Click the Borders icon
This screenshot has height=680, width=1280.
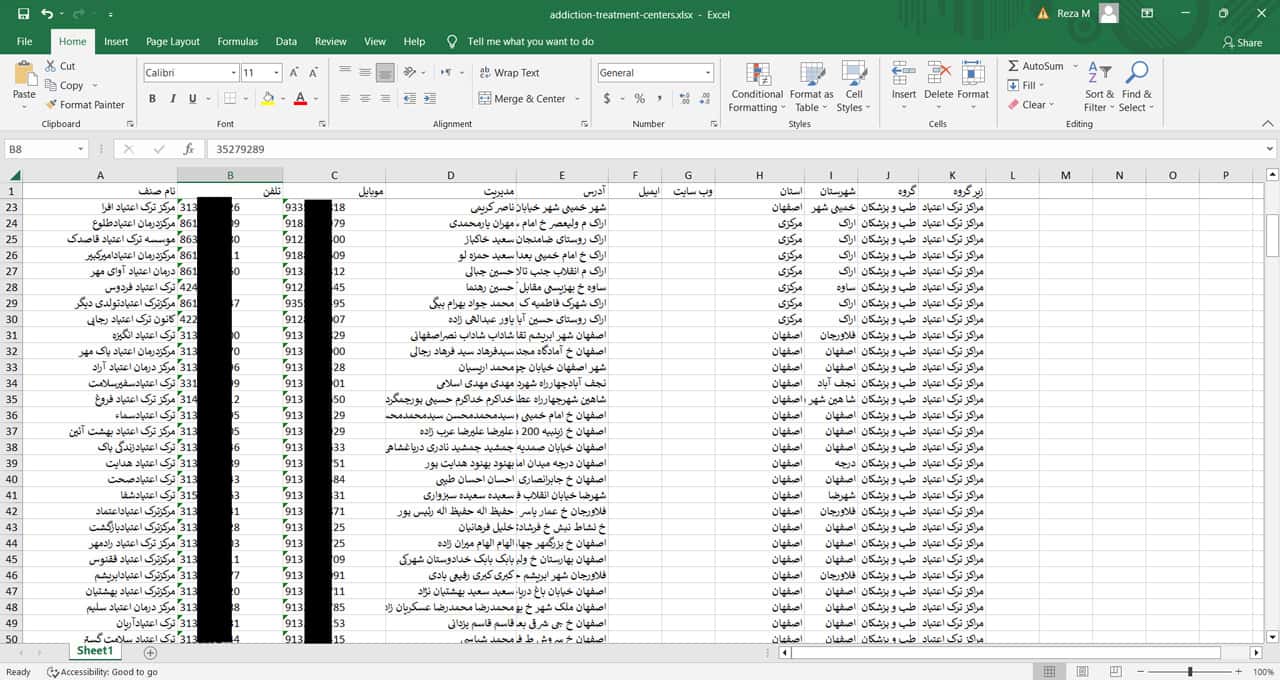point(229,99)
